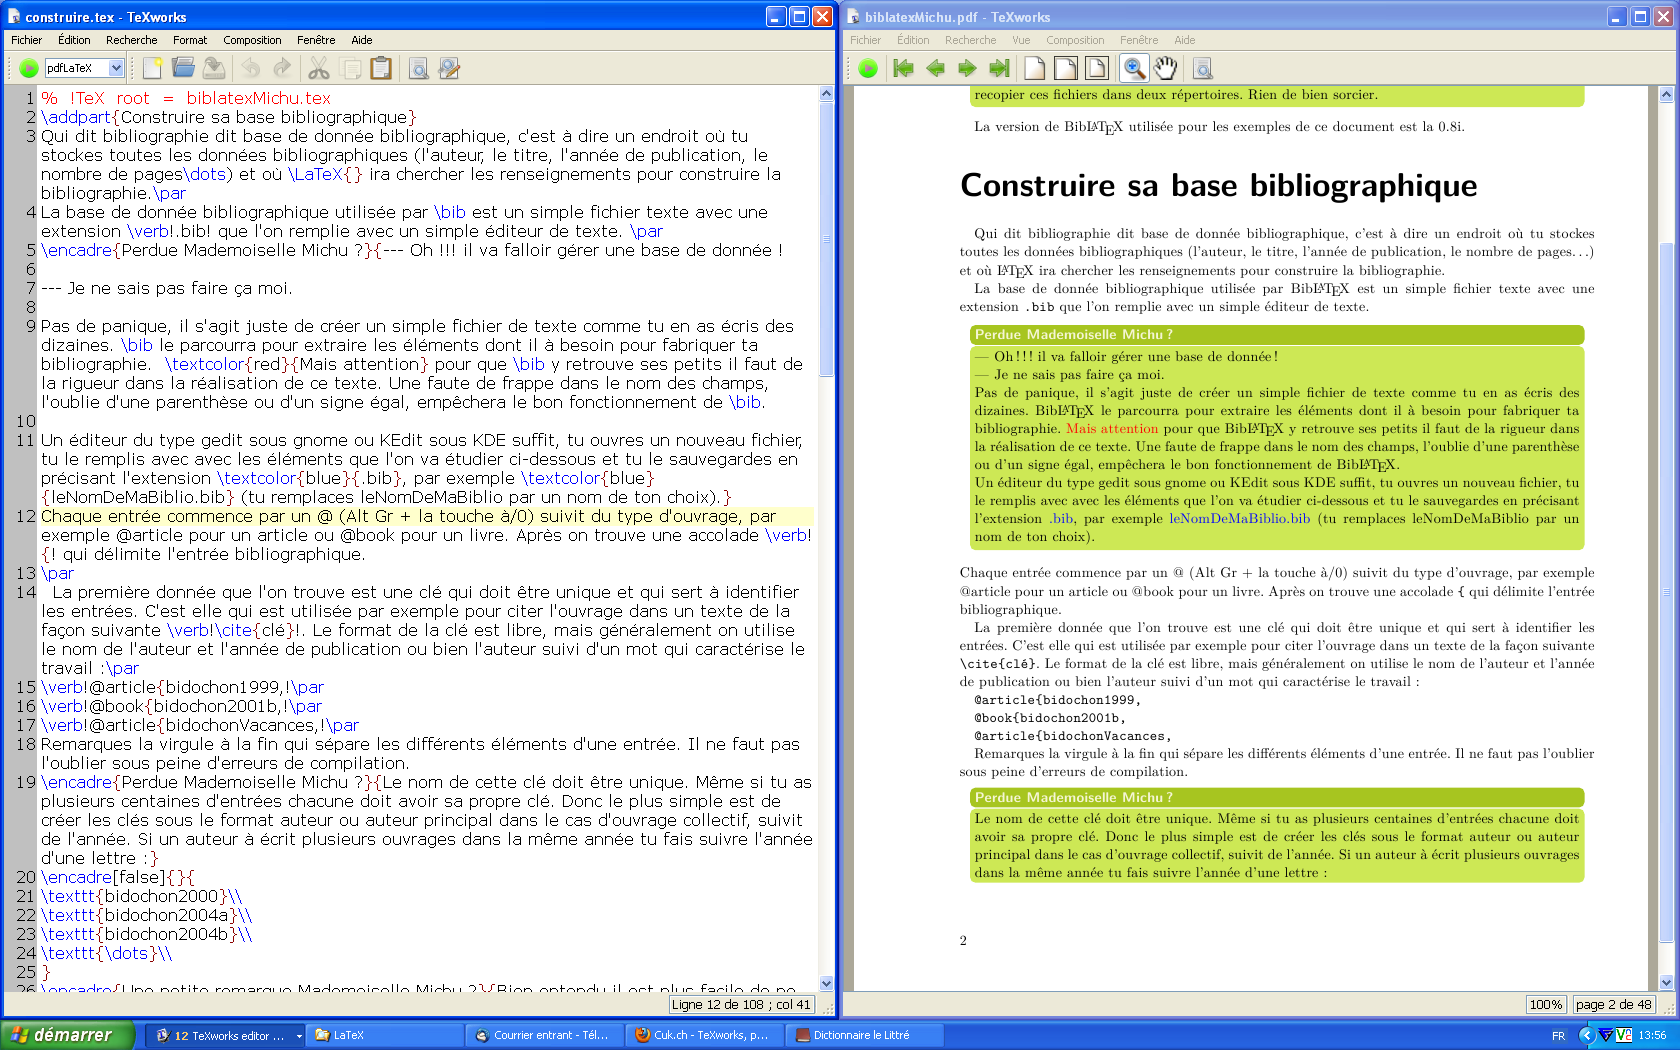Click PDF viewer scrollbar up arrow

click(x=1666, y=94)
